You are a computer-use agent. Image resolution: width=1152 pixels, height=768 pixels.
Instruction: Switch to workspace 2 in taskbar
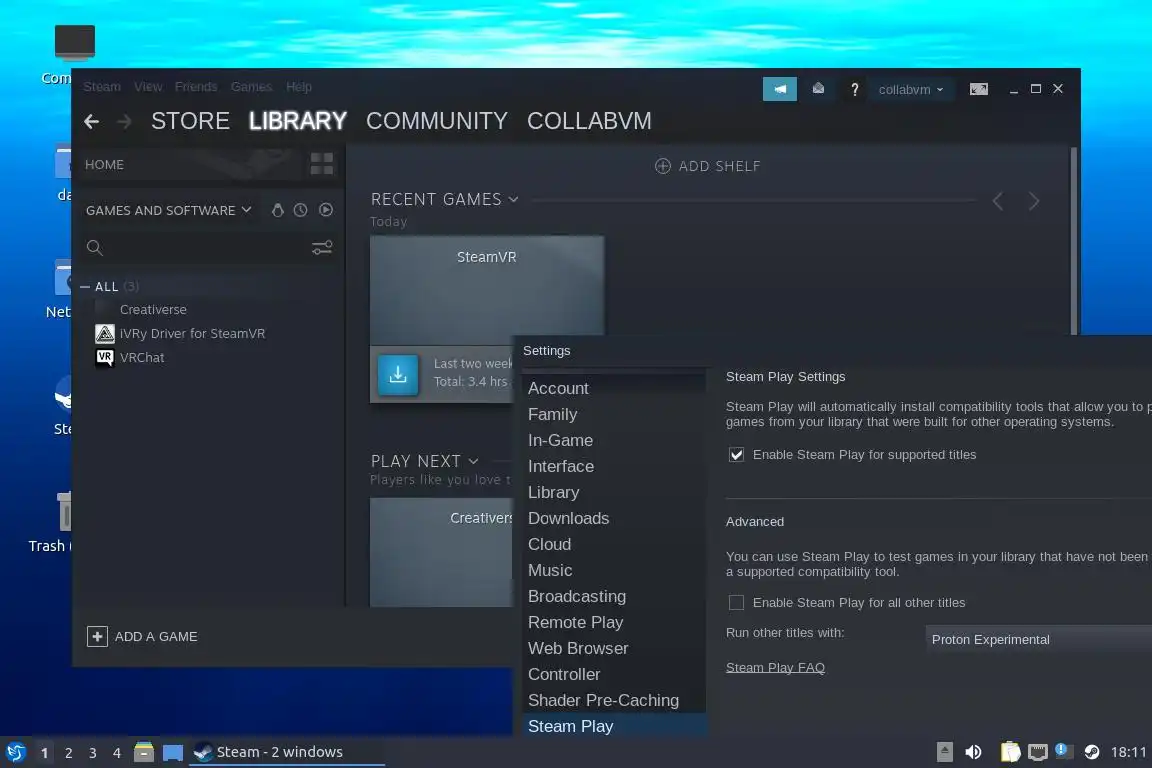point(68,753)
